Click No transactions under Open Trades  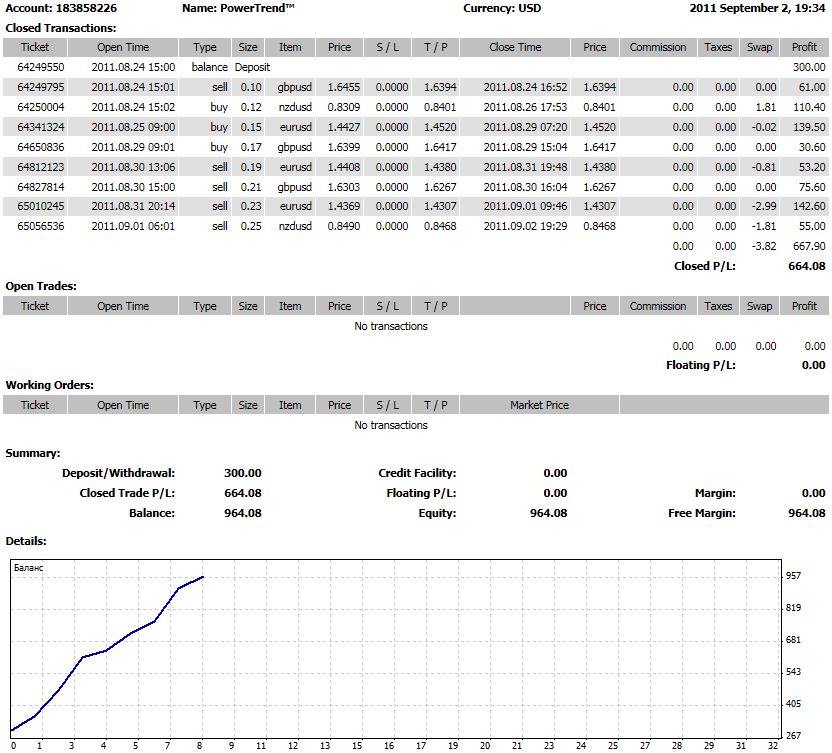(391, 326)
